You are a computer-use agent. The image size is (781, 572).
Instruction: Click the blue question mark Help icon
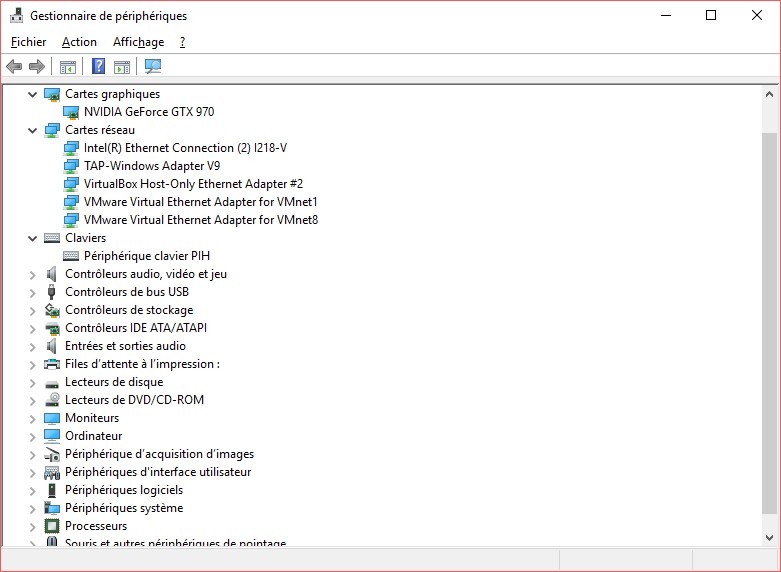pyautogui.click(x=98, y=67)
